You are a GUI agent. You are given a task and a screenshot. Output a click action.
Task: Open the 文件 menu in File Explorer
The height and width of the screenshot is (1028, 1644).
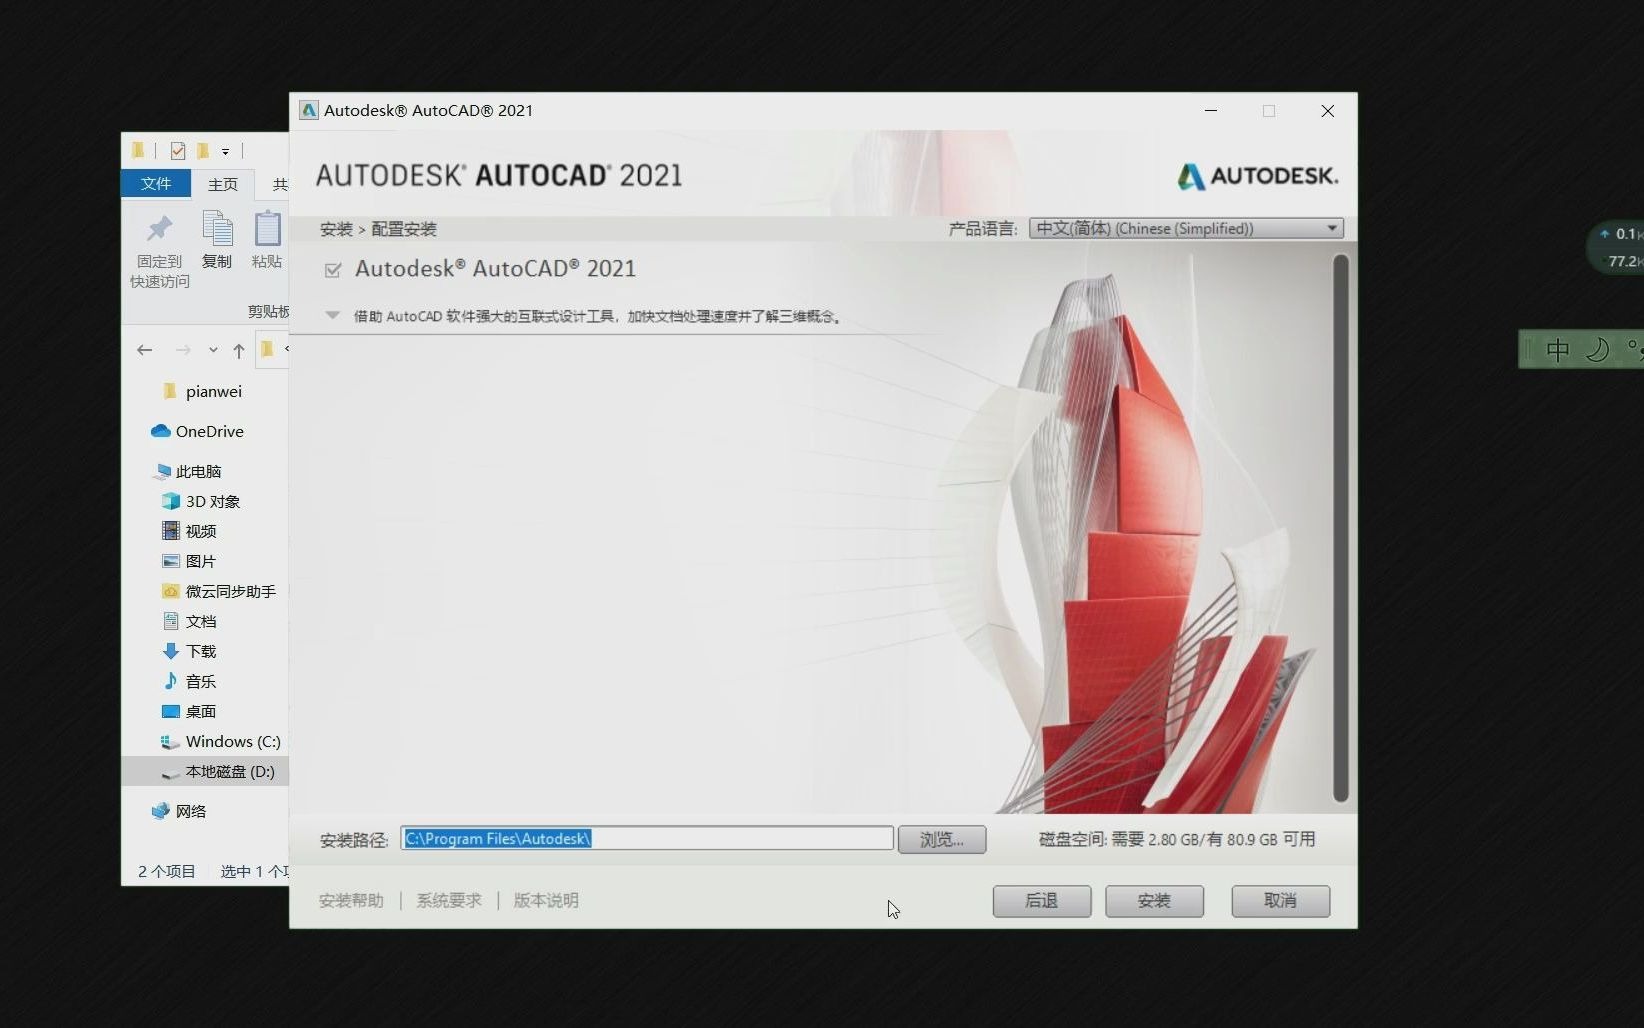[x=155, y=184]
